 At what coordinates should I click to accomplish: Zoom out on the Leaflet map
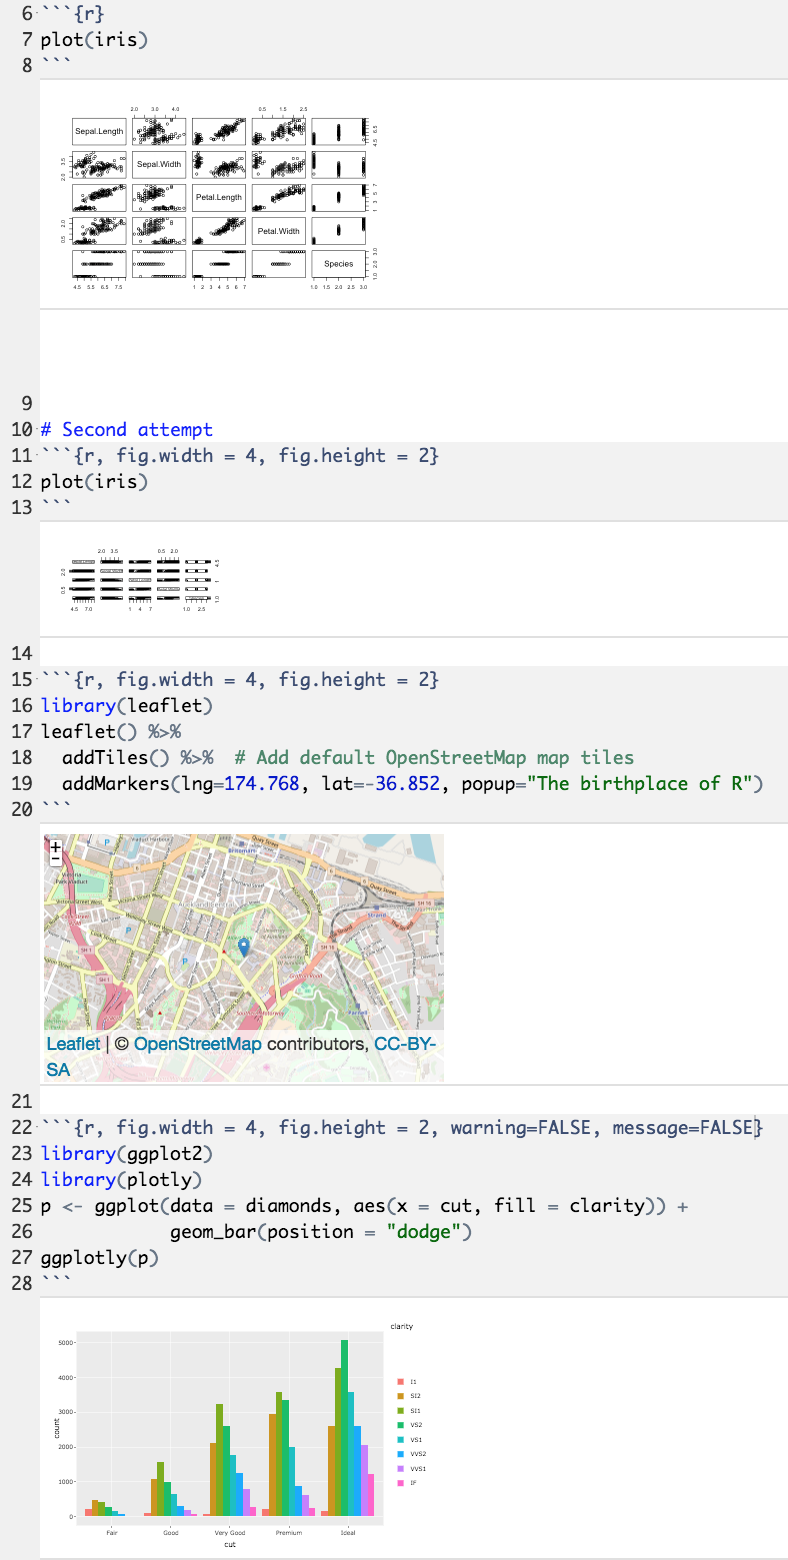55,858
